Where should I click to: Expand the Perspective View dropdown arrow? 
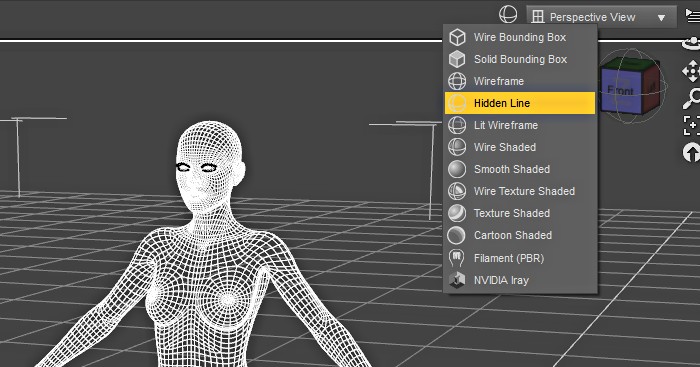(662, 17)
